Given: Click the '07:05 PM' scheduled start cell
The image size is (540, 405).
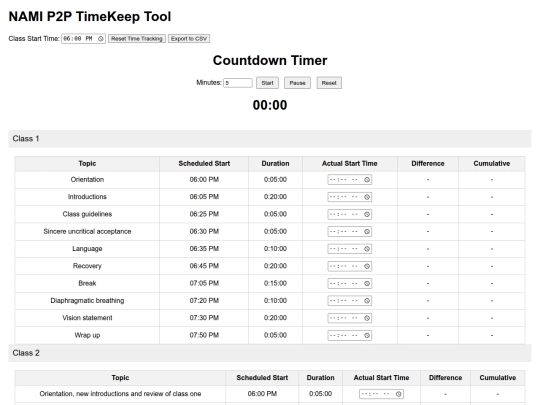Looking at the screenshot, I should tap(204, 283).
